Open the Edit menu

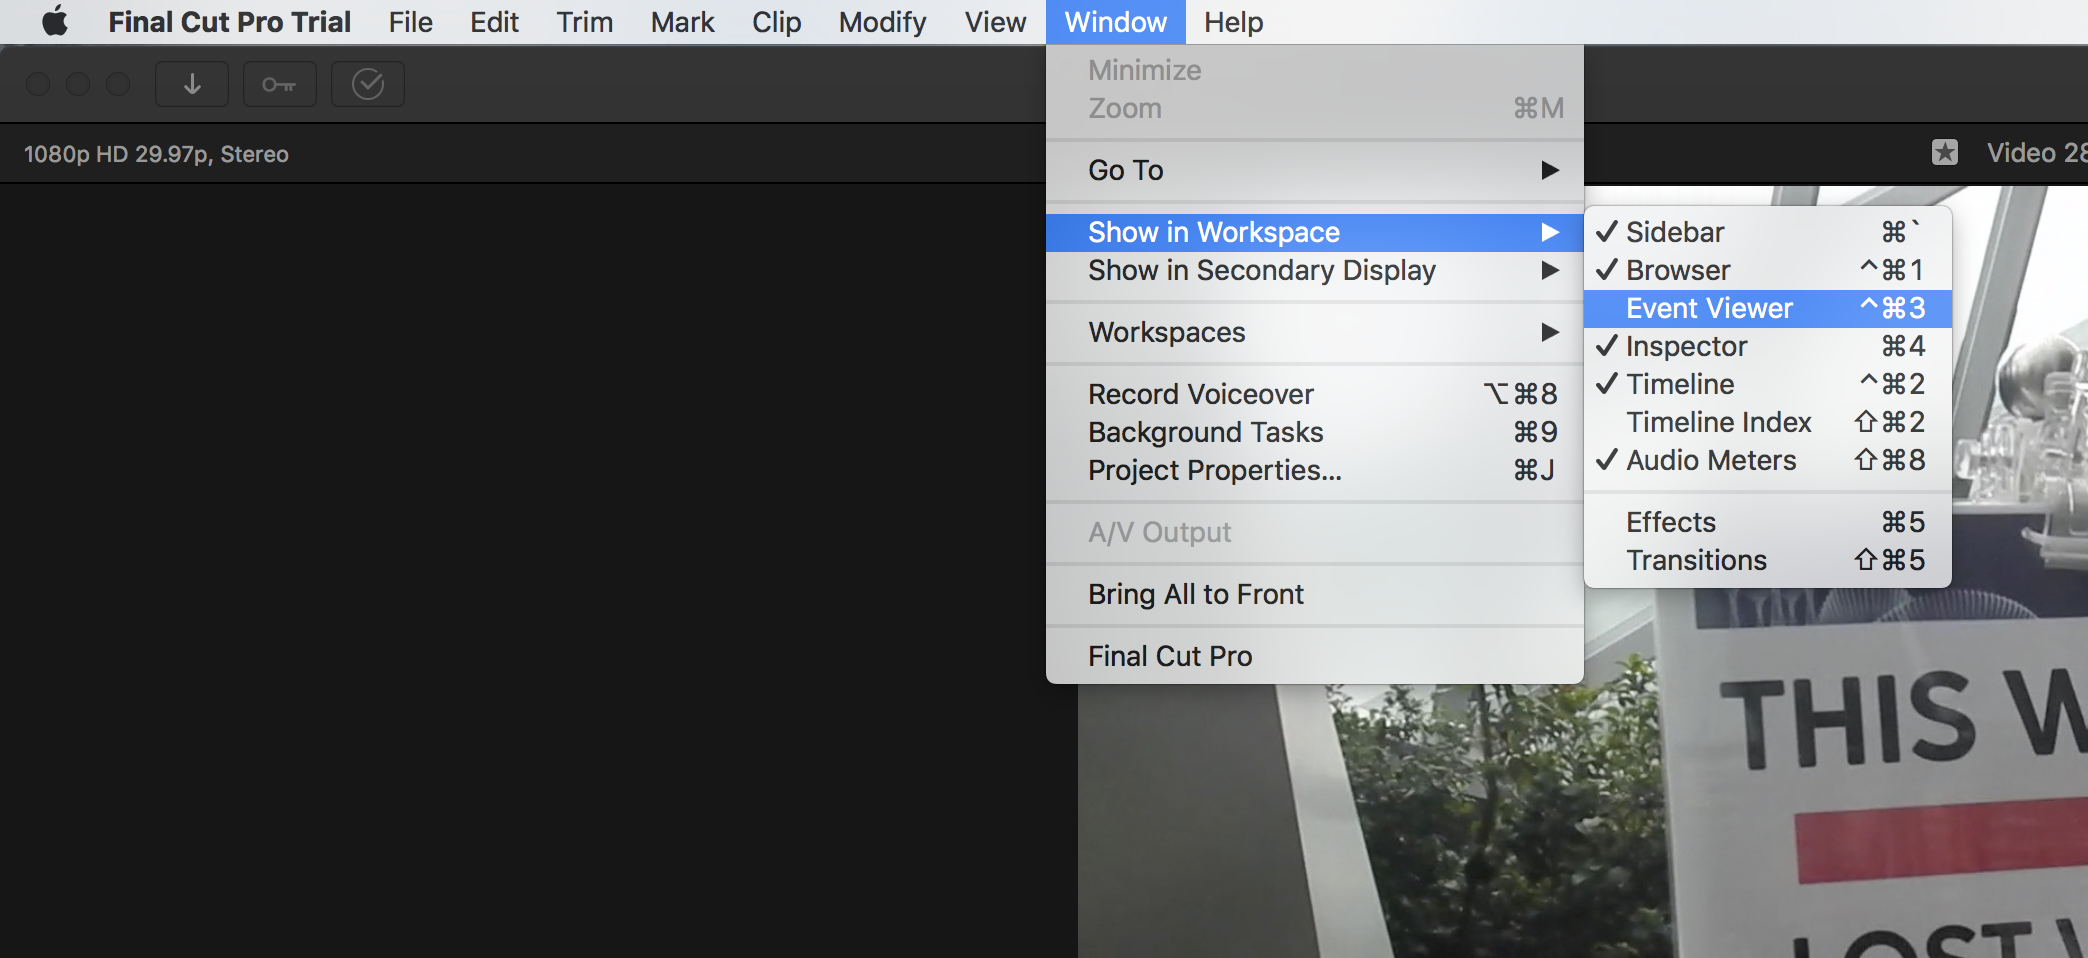[x=494, y=22]
